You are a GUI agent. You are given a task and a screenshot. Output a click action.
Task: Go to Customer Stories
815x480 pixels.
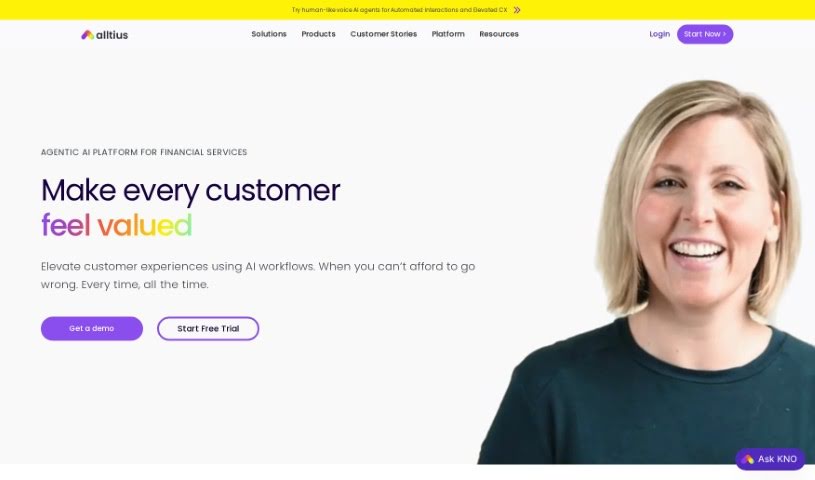click(383, 34)
